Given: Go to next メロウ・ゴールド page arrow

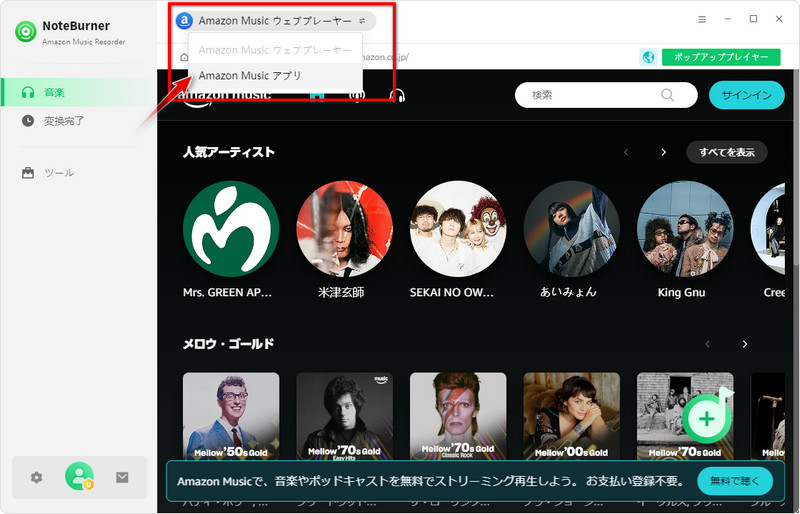Looking at the screenshot, I should (x=745, y=344).
